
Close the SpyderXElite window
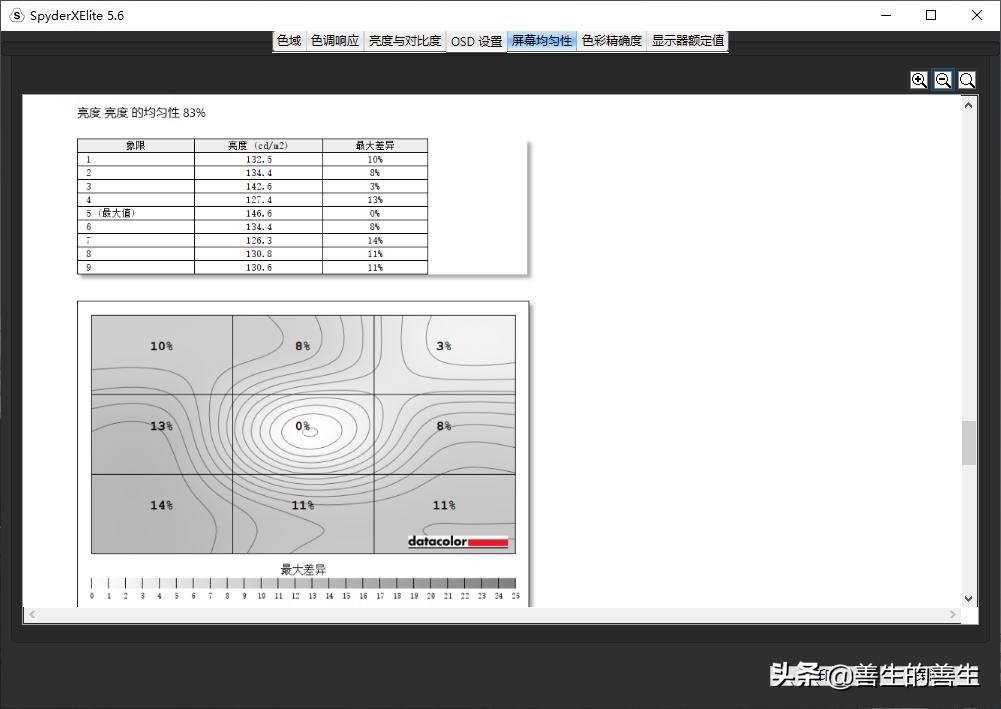(977, 15)
